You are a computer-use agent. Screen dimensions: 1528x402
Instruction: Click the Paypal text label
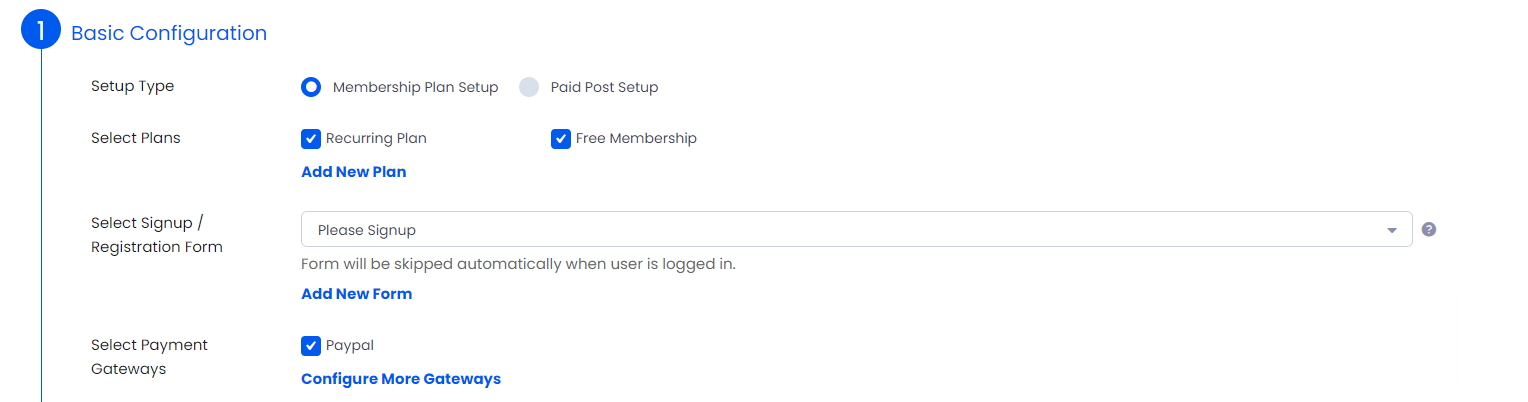[350, 345]
